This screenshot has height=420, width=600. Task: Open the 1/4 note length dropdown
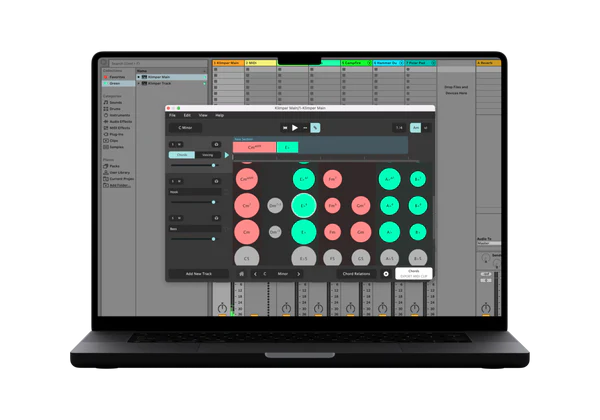(x=399, y=127)
